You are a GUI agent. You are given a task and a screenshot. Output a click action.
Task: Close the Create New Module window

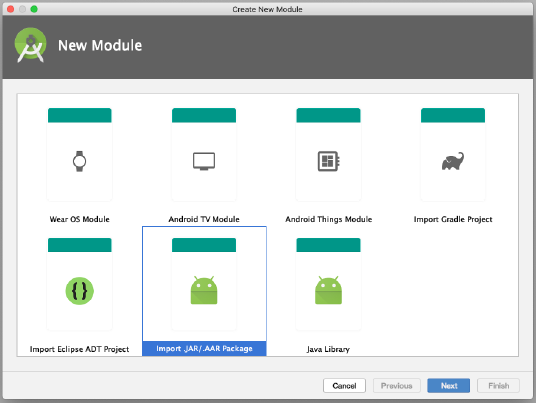(11, 9)
